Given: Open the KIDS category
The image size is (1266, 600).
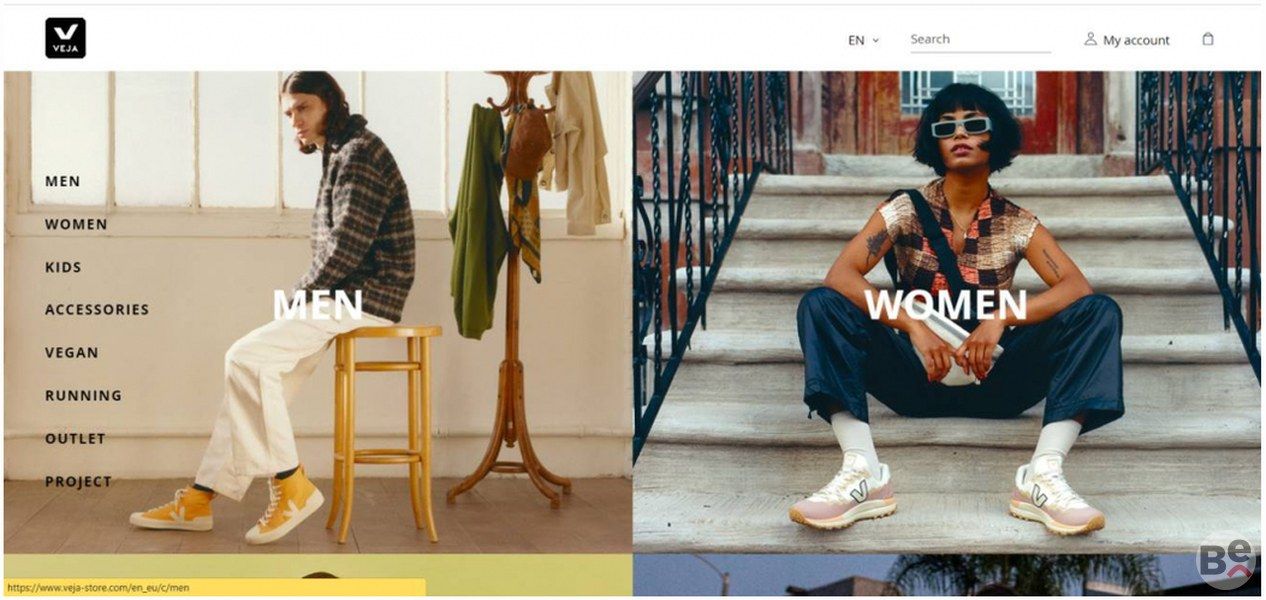Looking at the screenshot, I should (x=63, y=267).
